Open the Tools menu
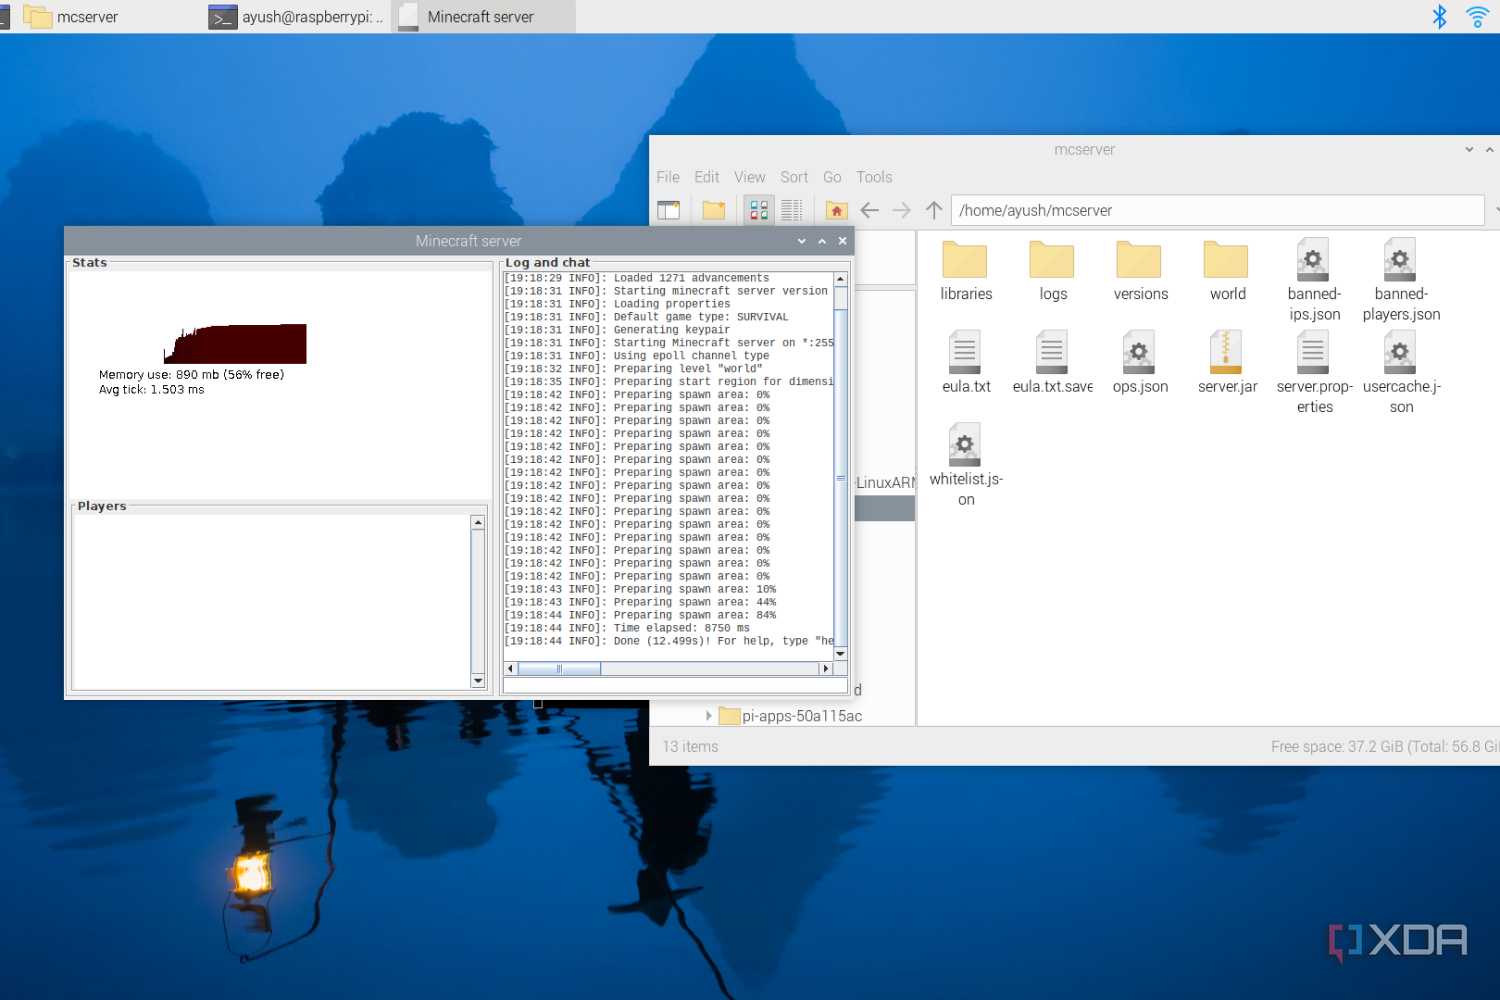The width and height of the screenshot is (1500, 1000). coord(874,177)
